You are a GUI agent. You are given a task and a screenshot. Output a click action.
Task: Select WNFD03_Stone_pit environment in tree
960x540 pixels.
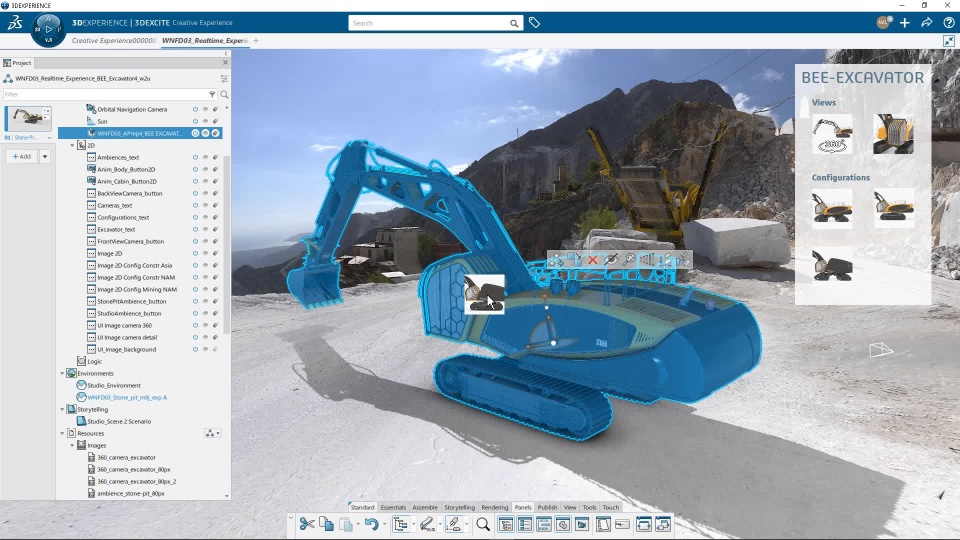pyautogui.click(x=127, y=397)
